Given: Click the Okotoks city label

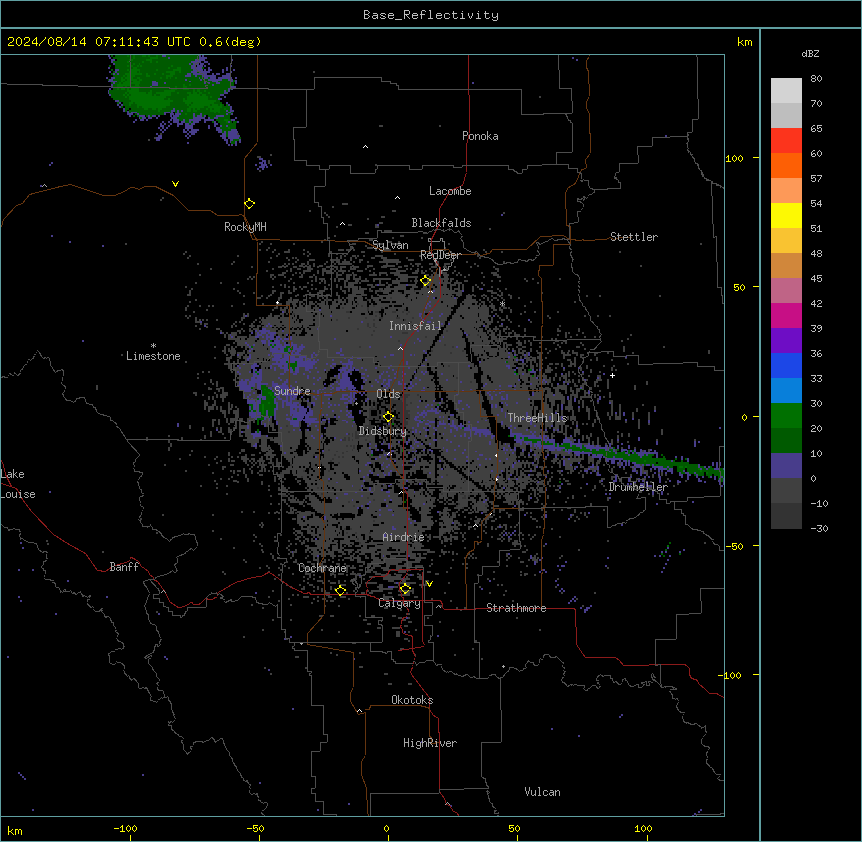Looking at the screenshot, I should (x=412, y=700).
